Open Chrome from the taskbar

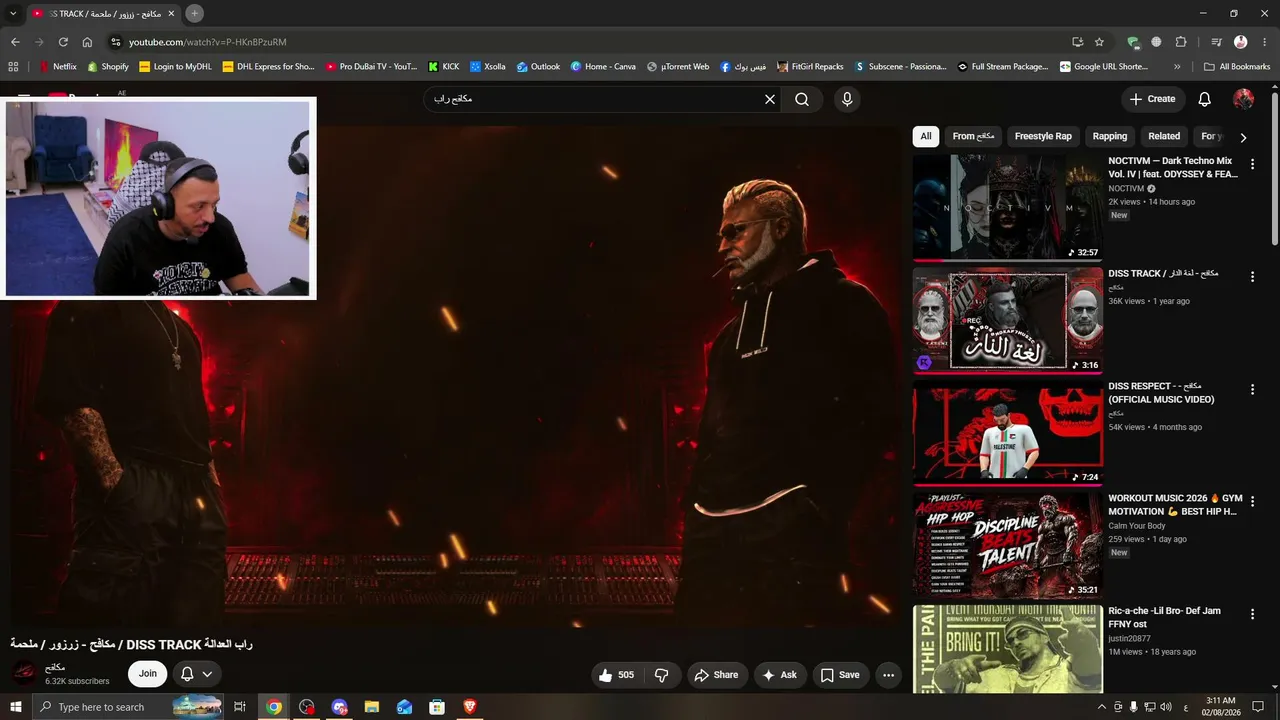pyautogui.click(x=274, y=707)
